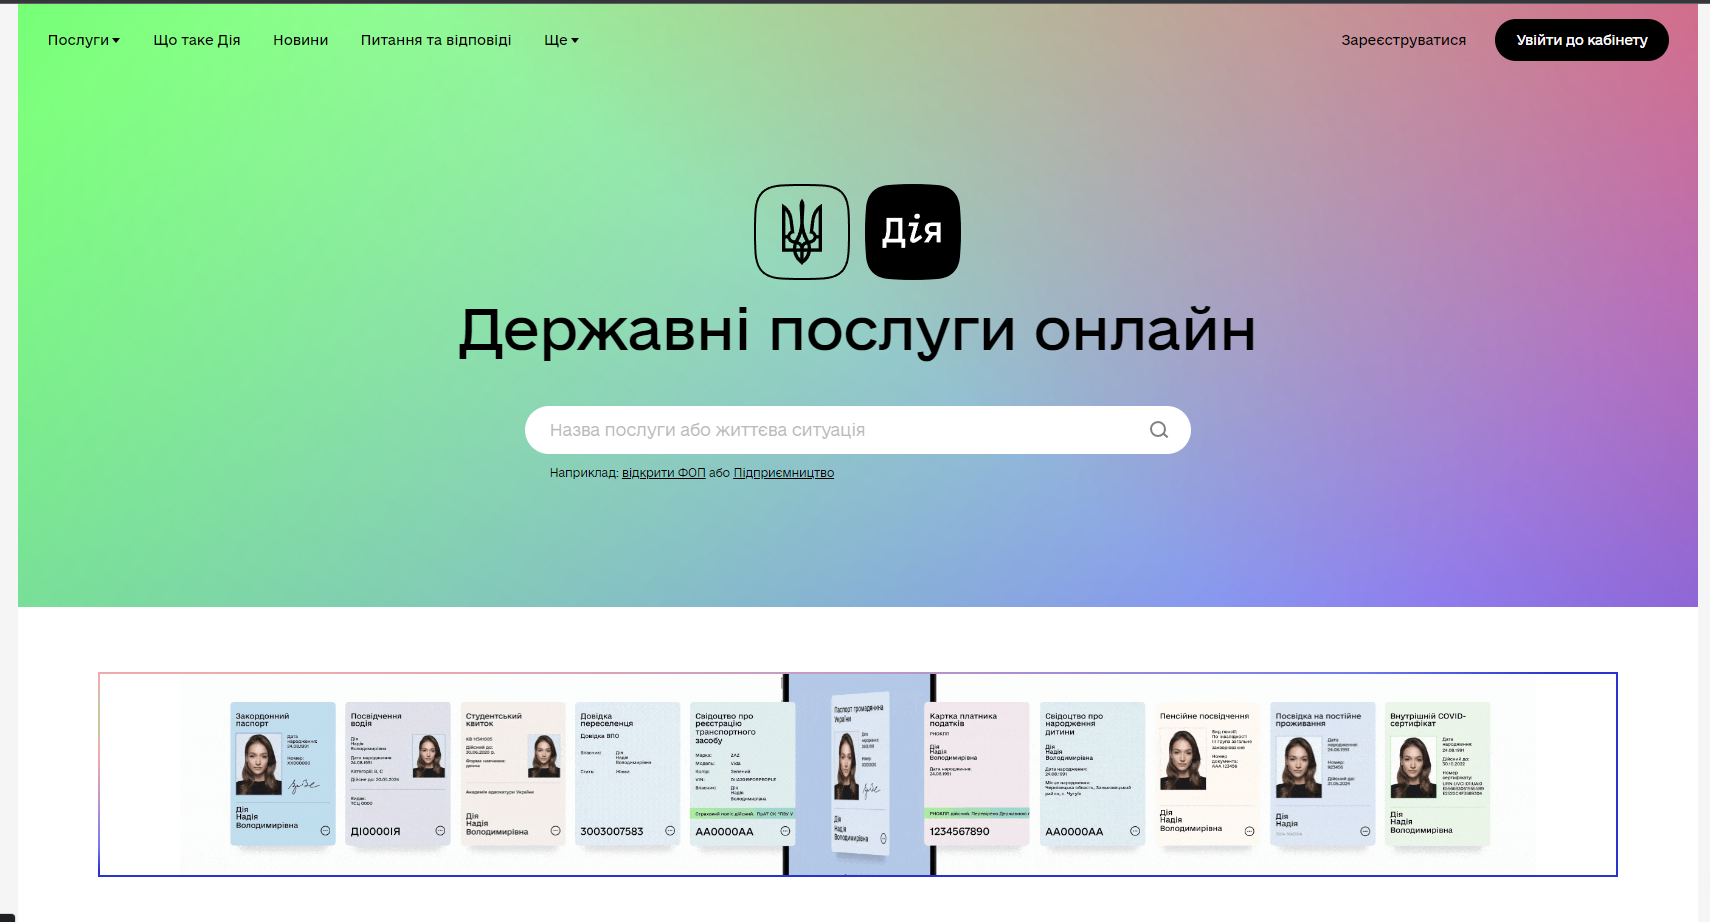Go to the Новини section
1710x922 pixels.
pos(300,40)
